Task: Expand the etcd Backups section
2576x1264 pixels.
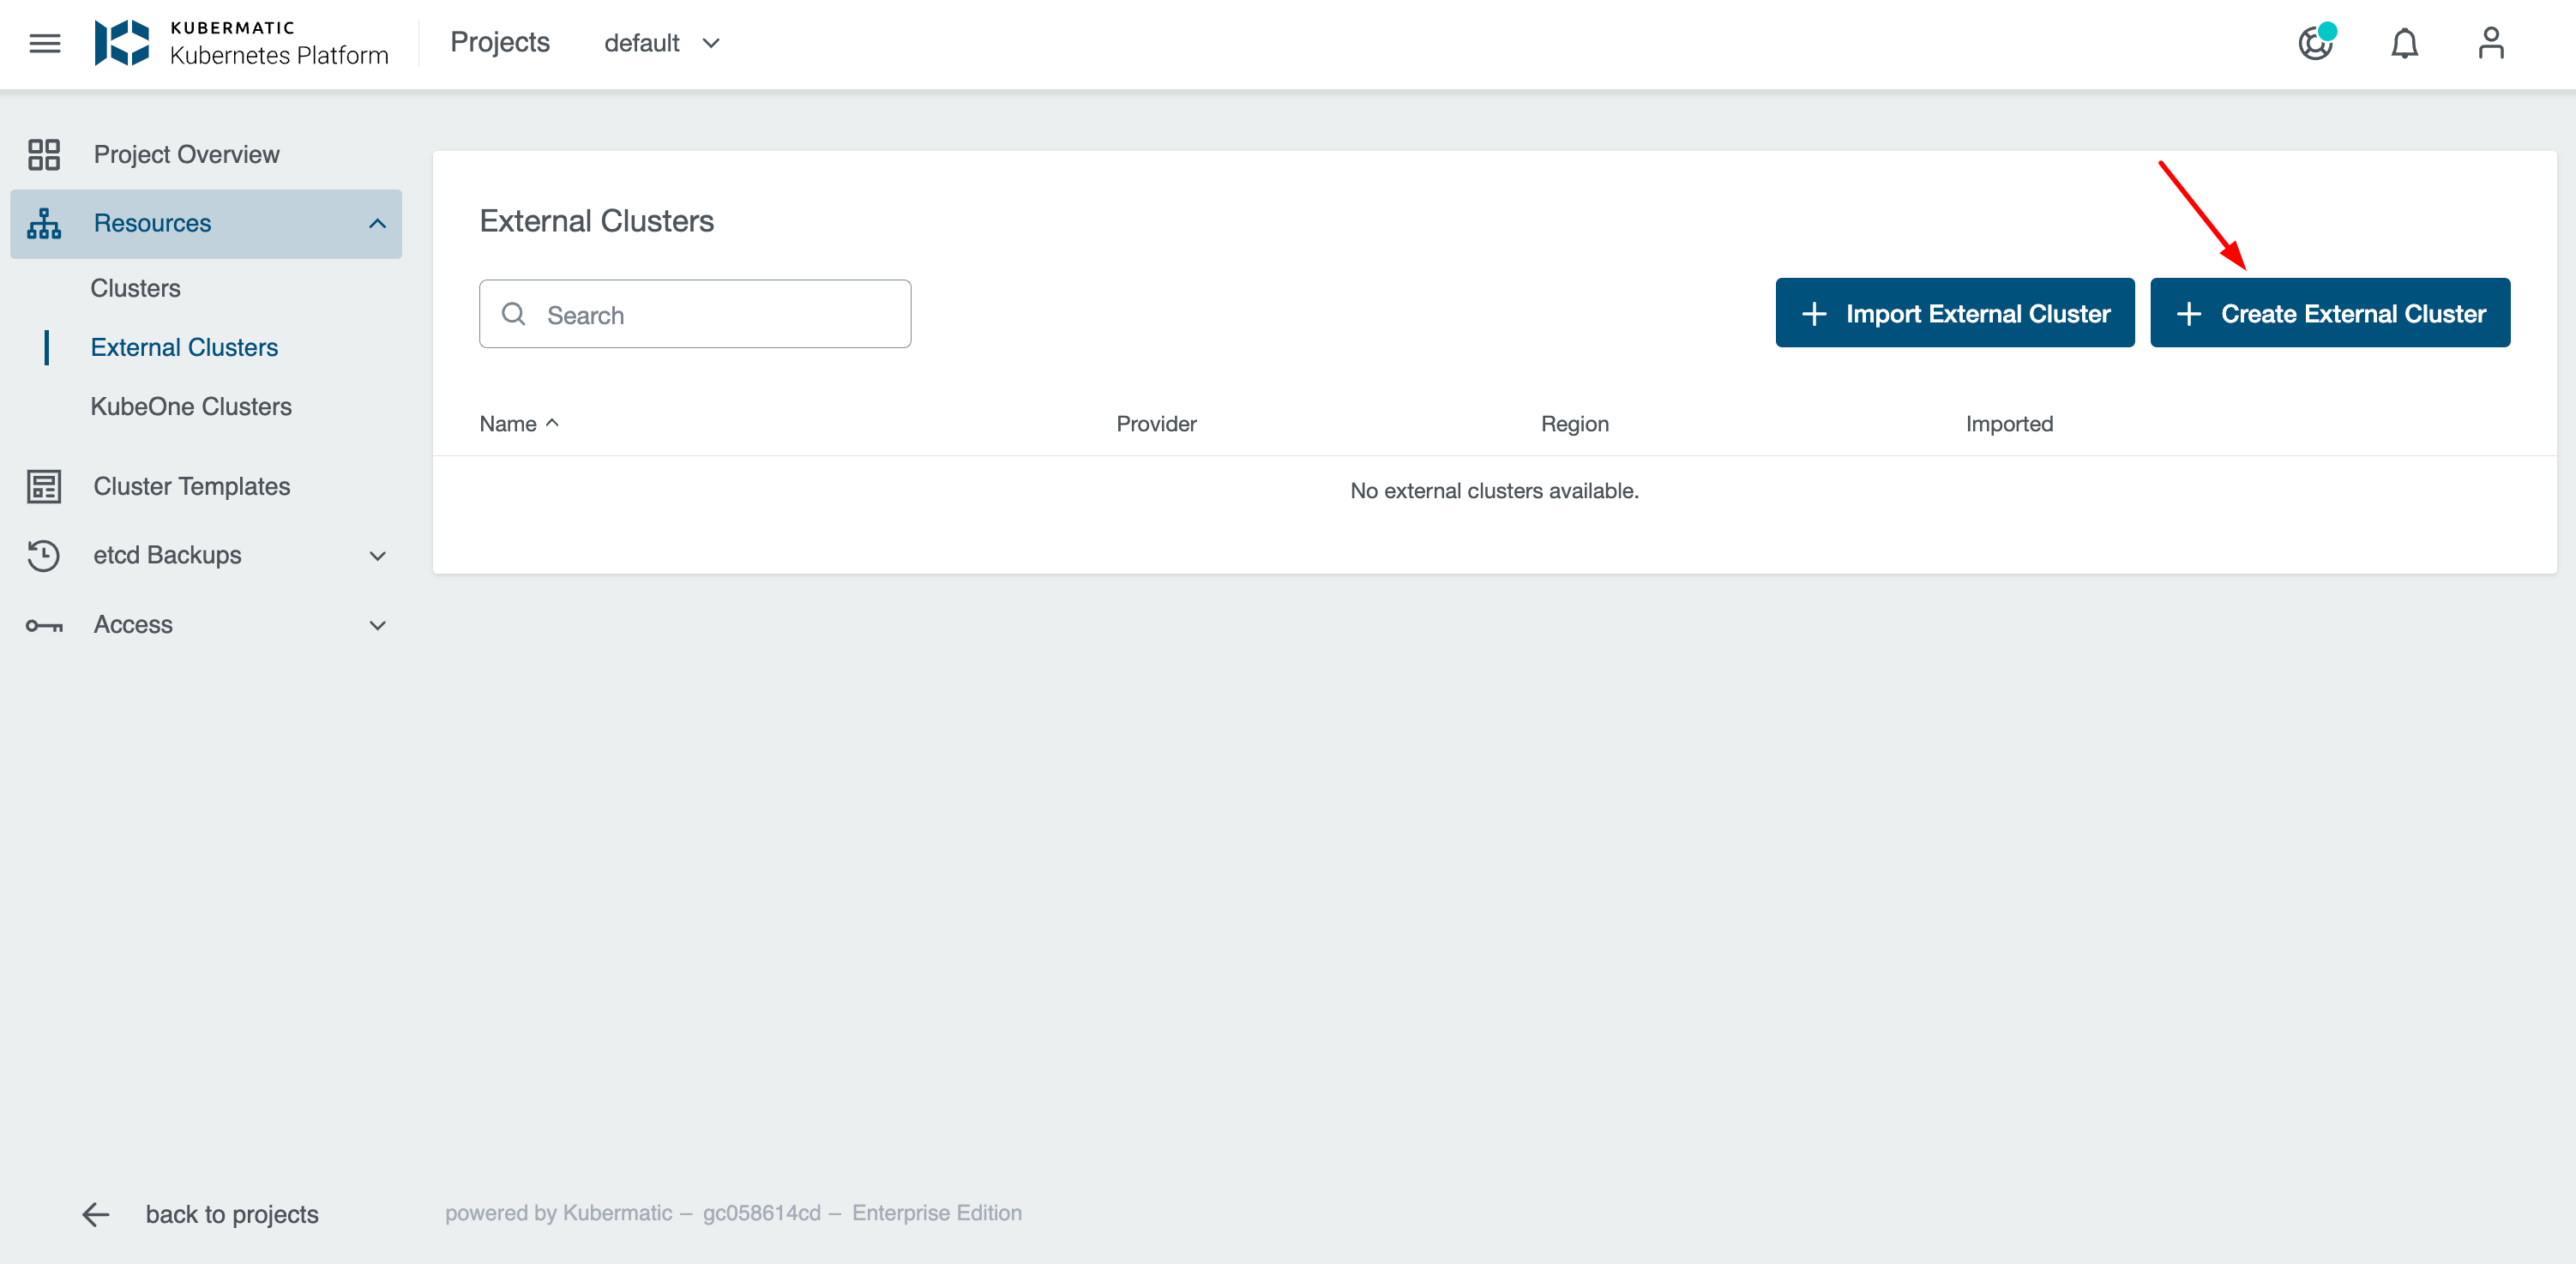Action: pyautogui.click(x=377, y=556)
